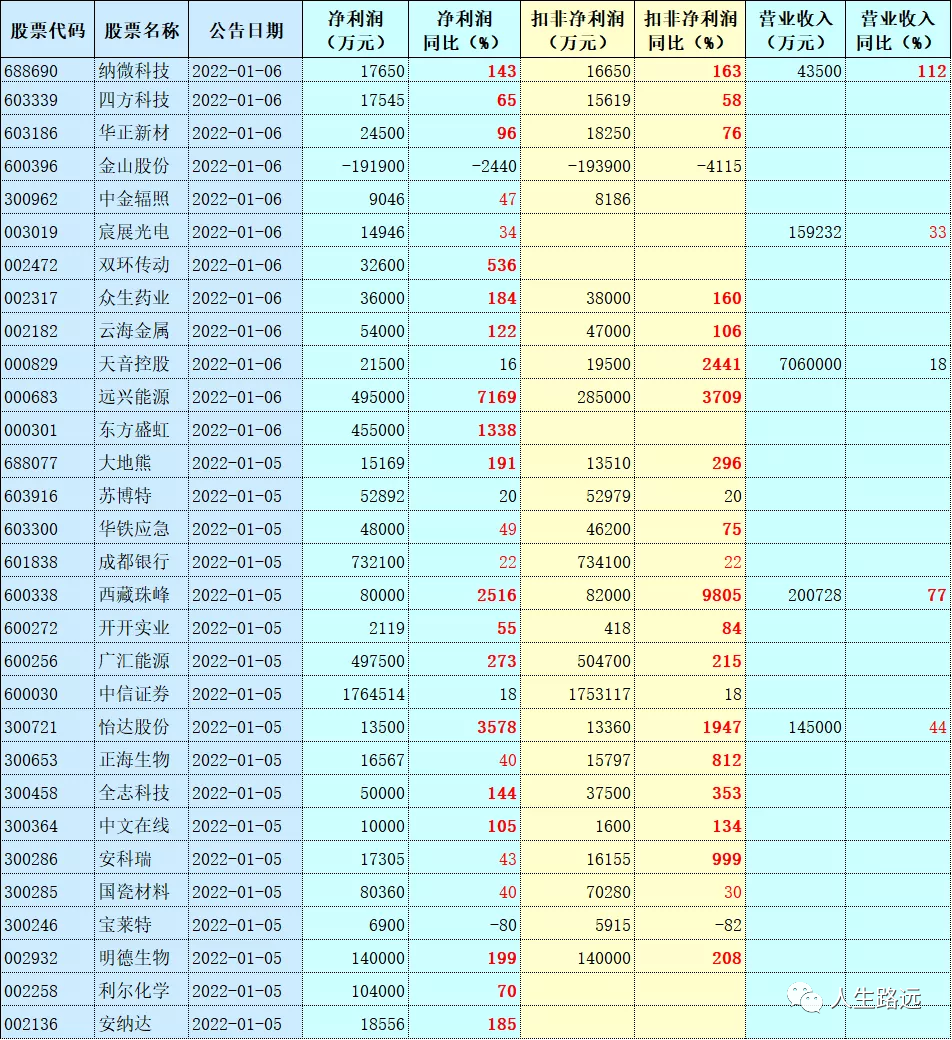Select the 公告日期 column header

click(245, 30)
